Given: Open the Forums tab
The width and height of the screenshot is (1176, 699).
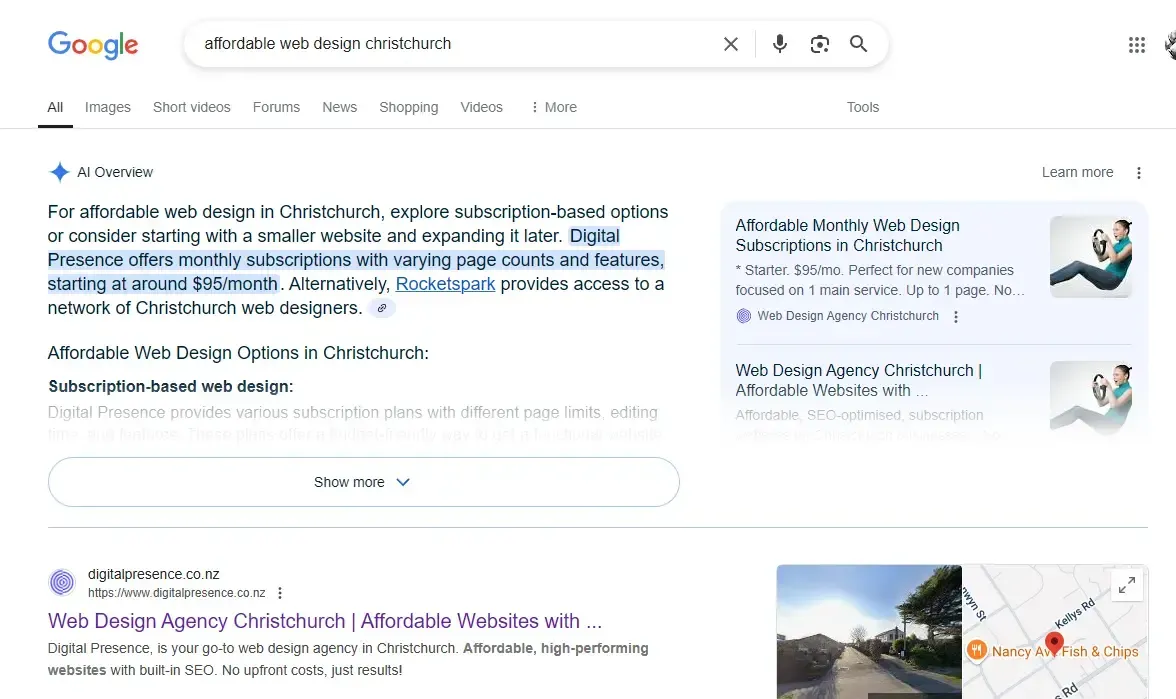Looking at the screenshot, I should [x=276, y=107].
